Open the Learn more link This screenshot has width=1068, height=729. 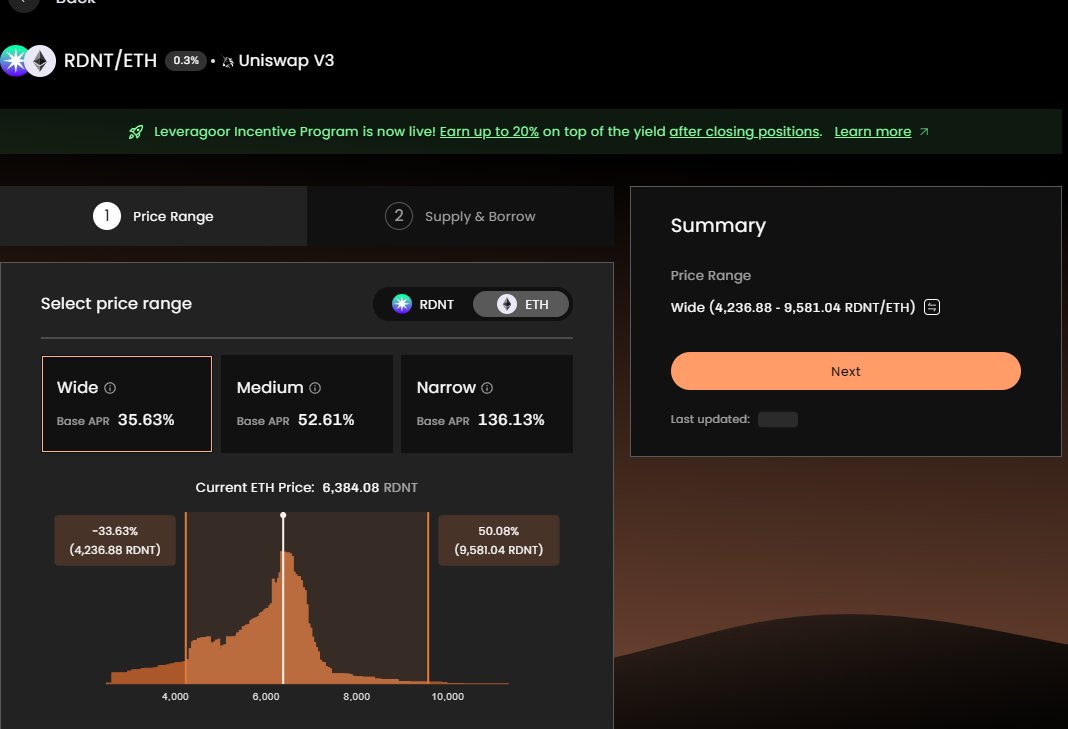873,131
